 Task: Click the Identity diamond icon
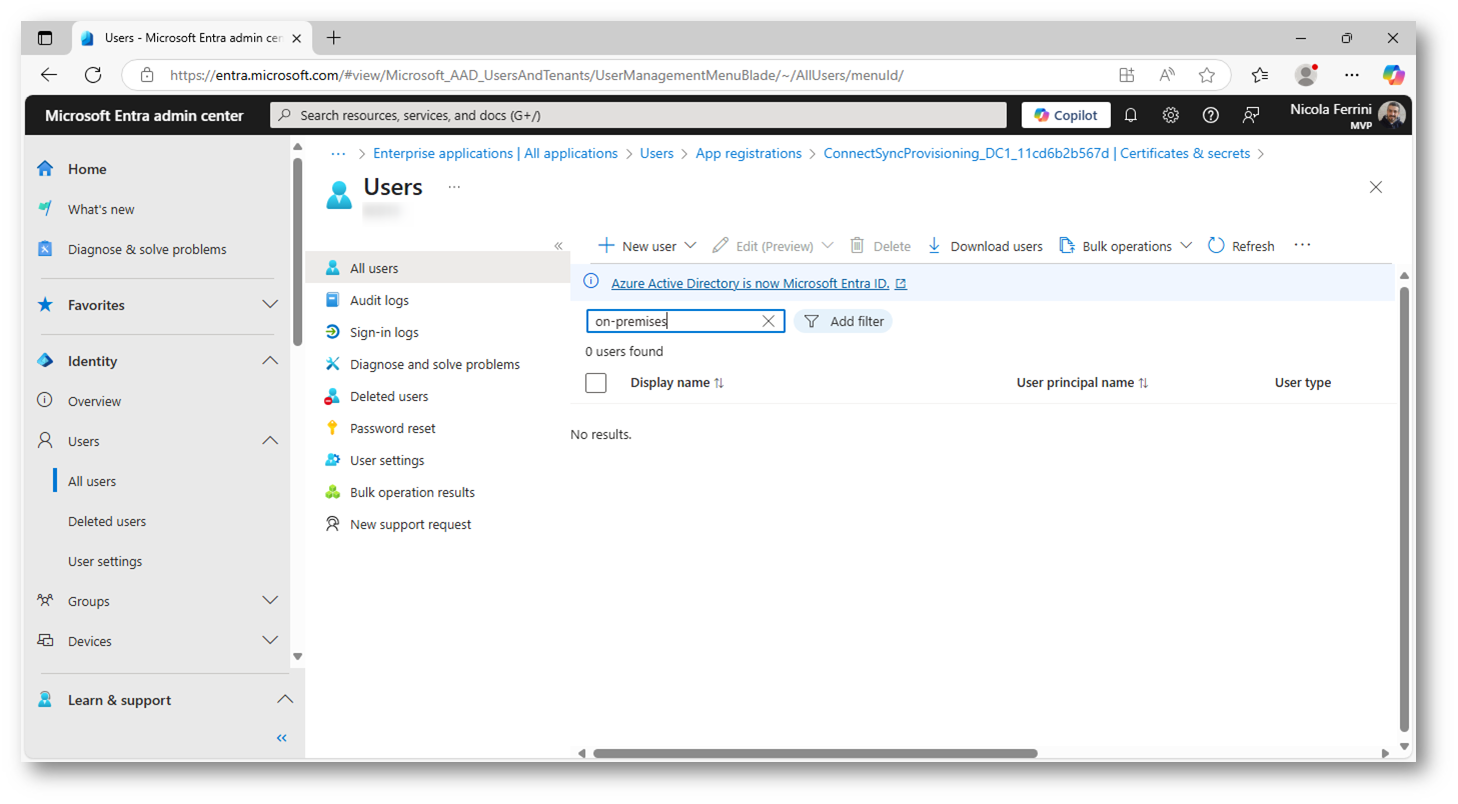click(x=44, y=361)
